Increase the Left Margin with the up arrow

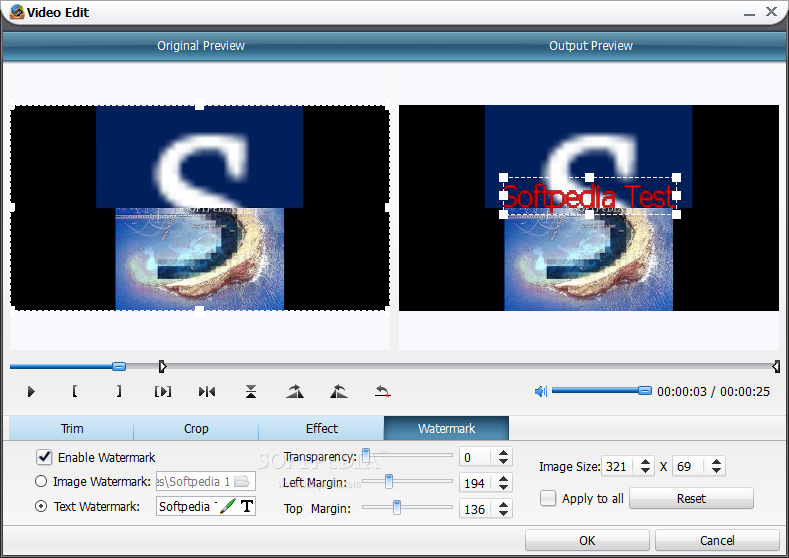click(x=503, y=479)
